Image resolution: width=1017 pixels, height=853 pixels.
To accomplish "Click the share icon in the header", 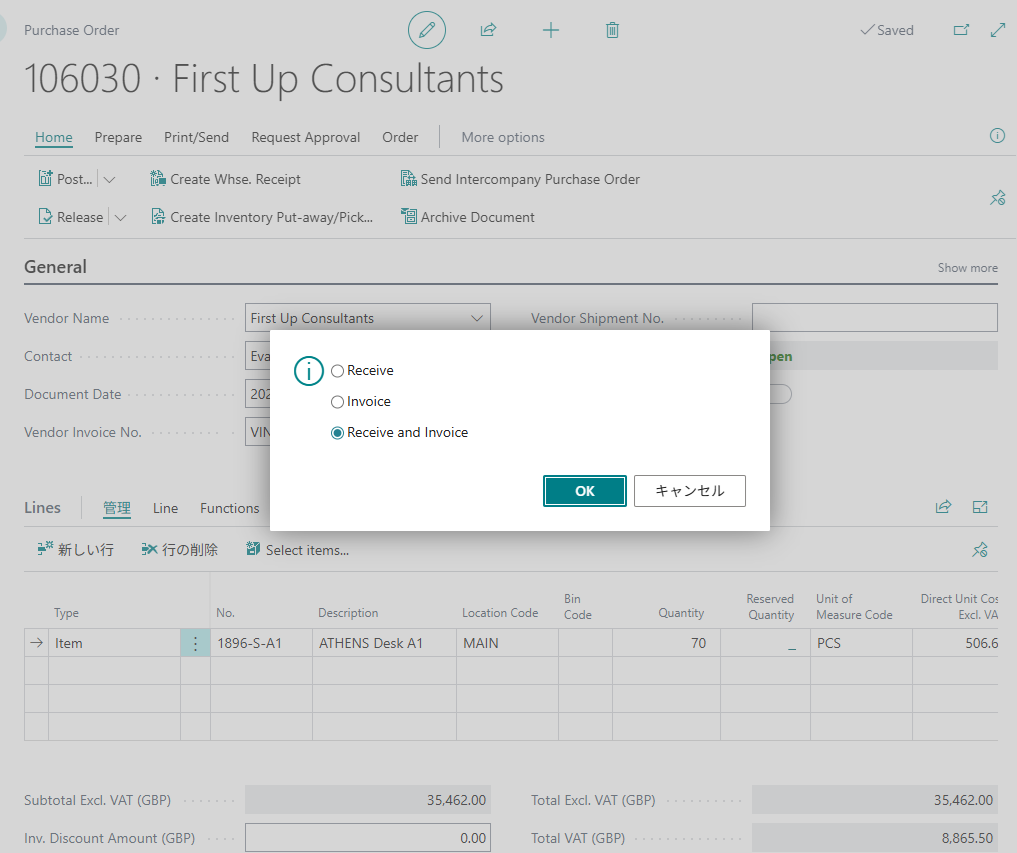I will pos(488,30).
